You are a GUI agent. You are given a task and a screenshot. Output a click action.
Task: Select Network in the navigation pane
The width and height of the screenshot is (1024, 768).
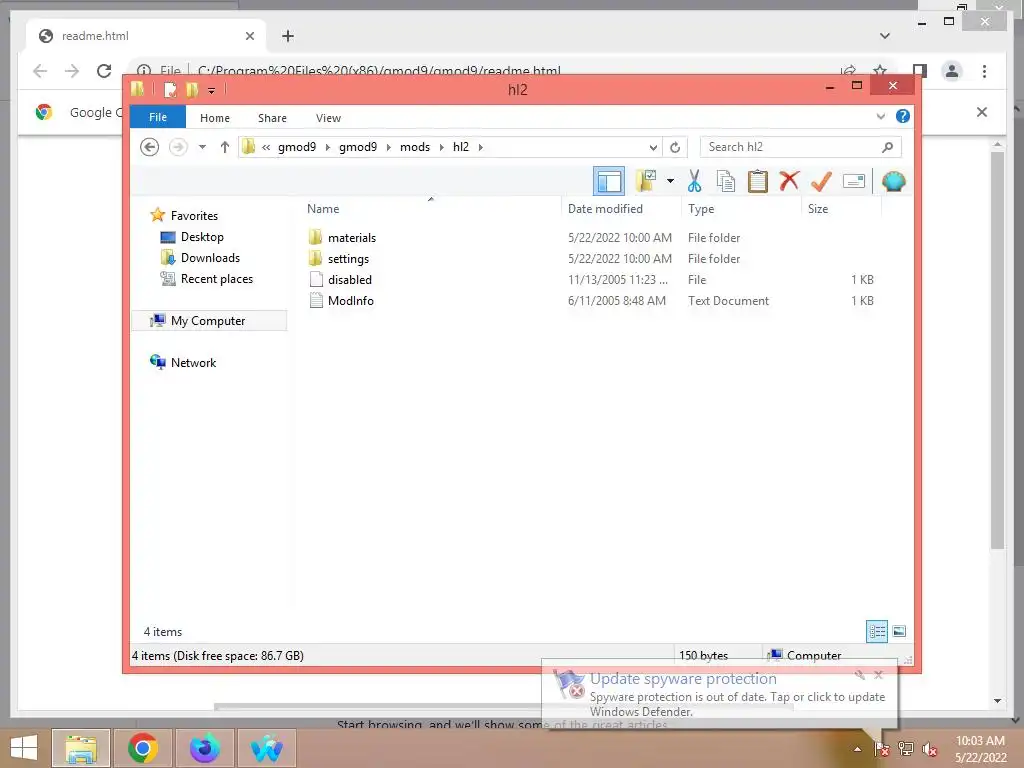[x=193, y=362]
